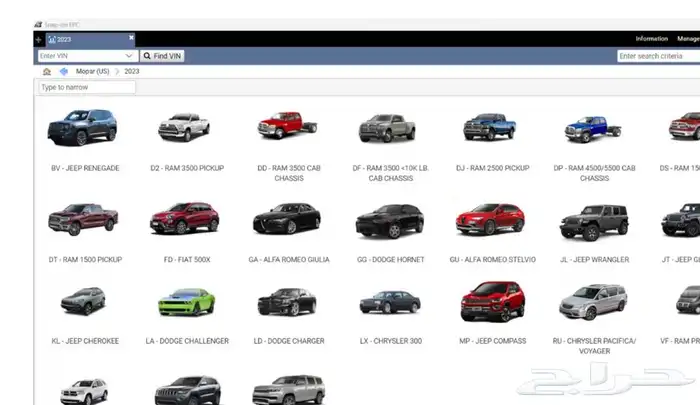This screenshot has width=700, height=405.
Task: Open DJ - RAM 2500 Pickup thumbnail
Action: click(489, 127)
